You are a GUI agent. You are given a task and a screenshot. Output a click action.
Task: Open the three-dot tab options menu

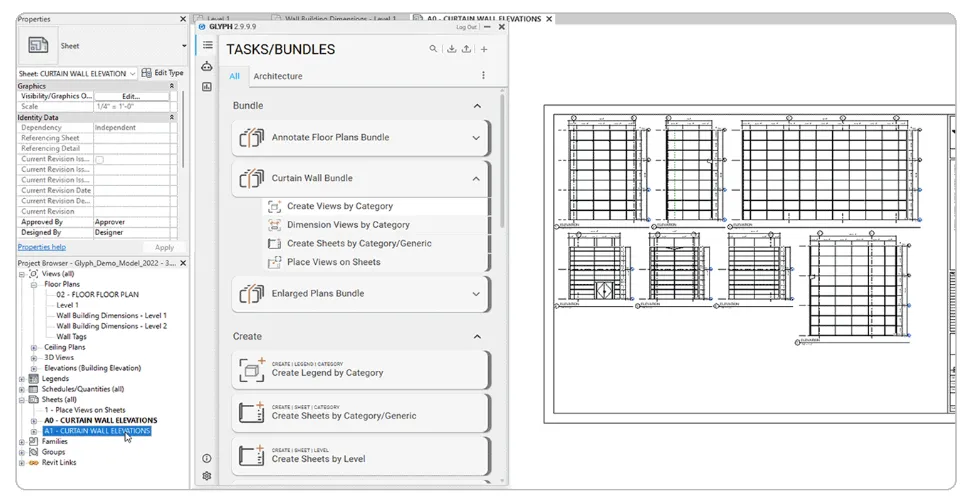pyautogui.click(x=483, y=75)
